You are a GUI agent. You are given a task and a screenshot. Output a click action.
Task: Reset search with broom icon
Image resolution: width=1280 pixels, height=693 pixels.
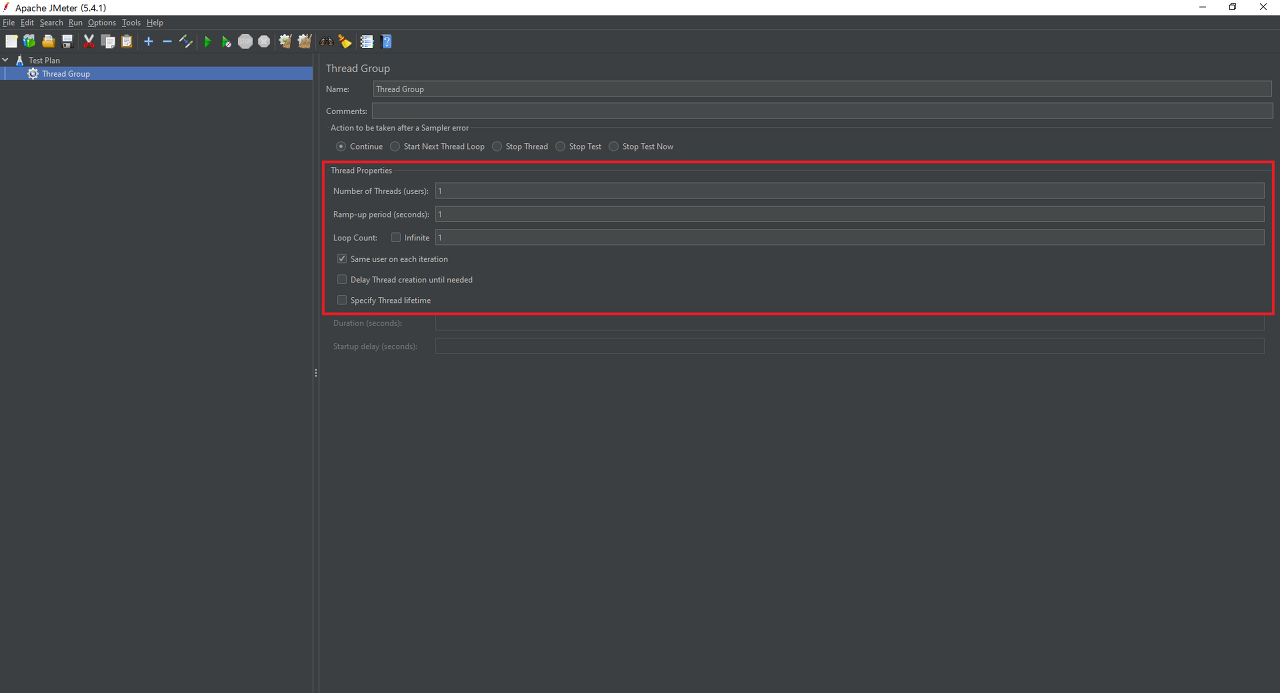click(x=345, y=41)
